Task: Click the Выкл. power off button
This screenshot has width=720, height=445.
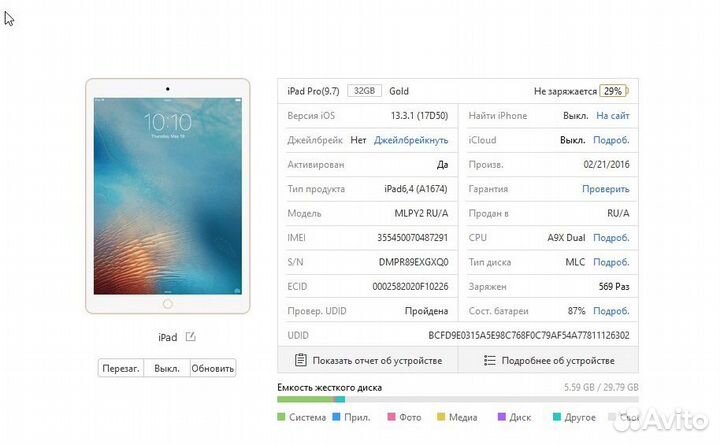Action: 167,368
